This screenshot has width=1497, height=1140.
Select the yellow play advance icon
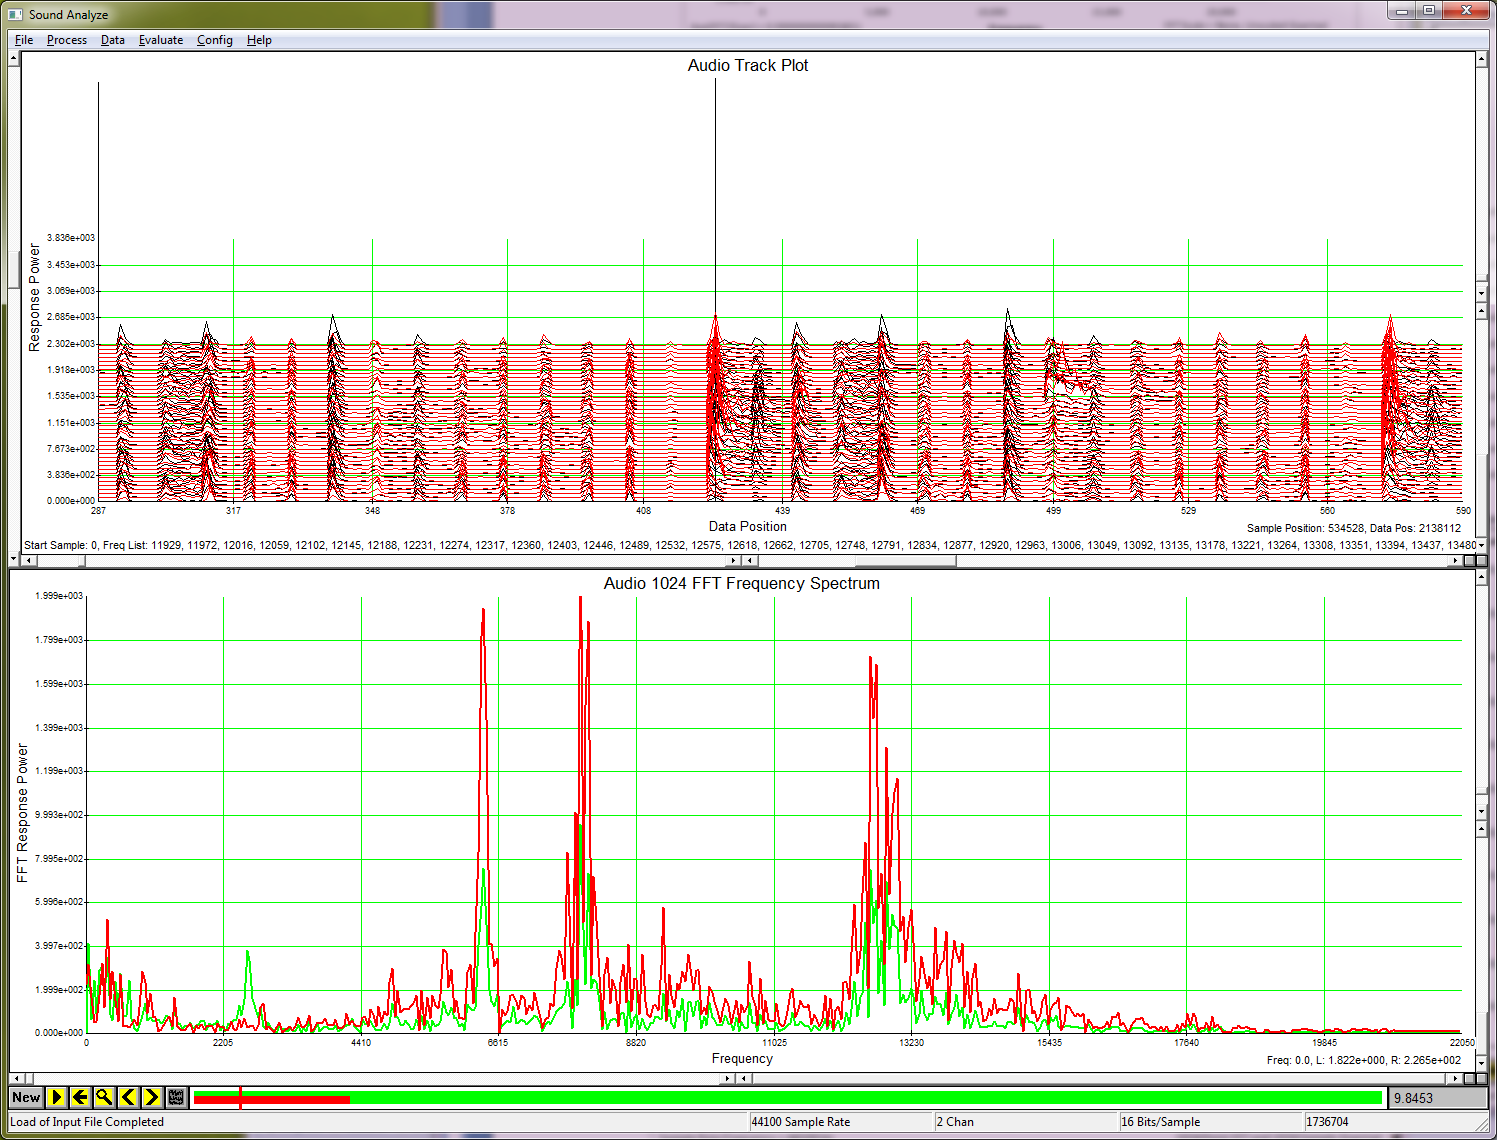point(57,1097)
